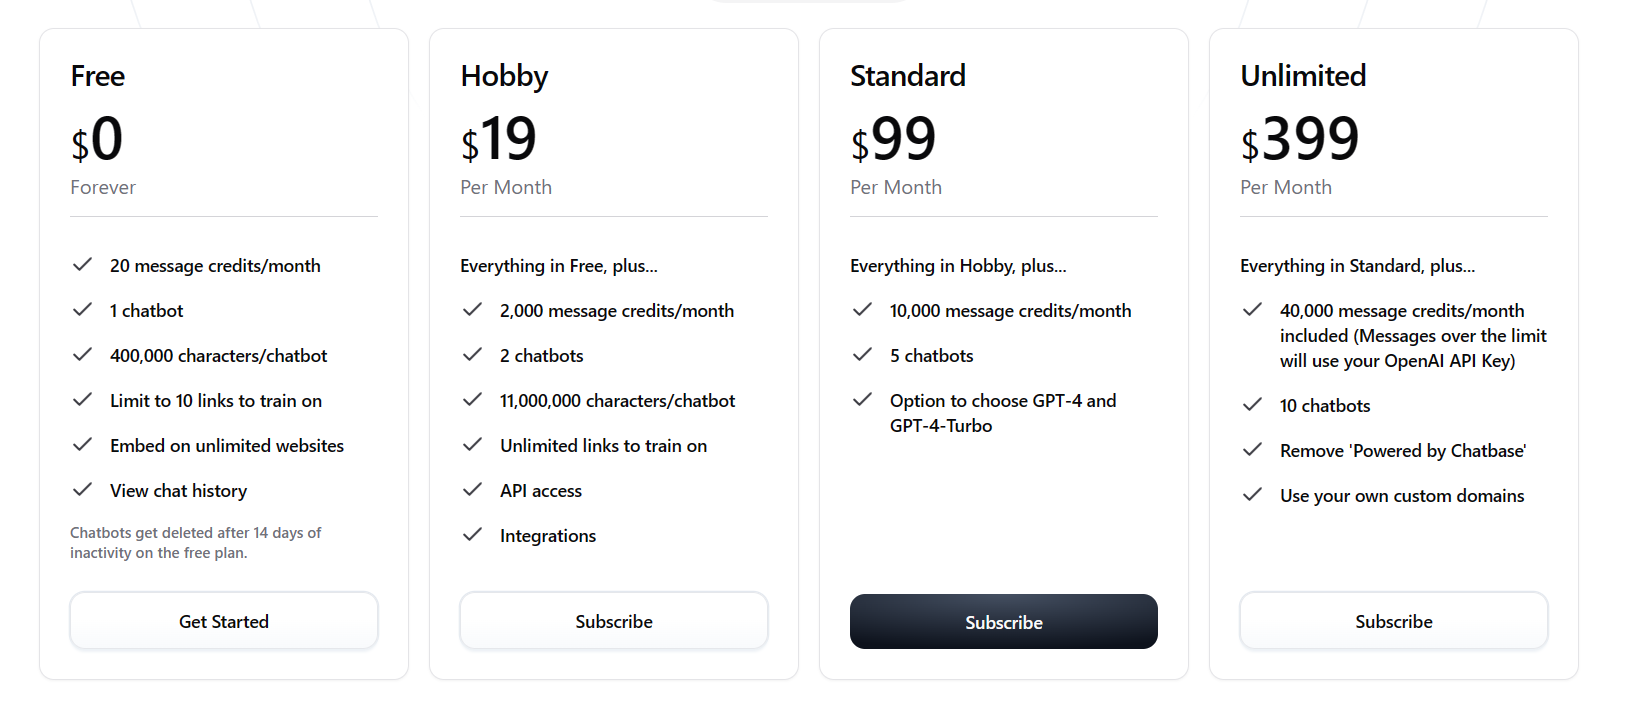
Task: Click the Get Started button in Free plan
Action: (224, 621)
